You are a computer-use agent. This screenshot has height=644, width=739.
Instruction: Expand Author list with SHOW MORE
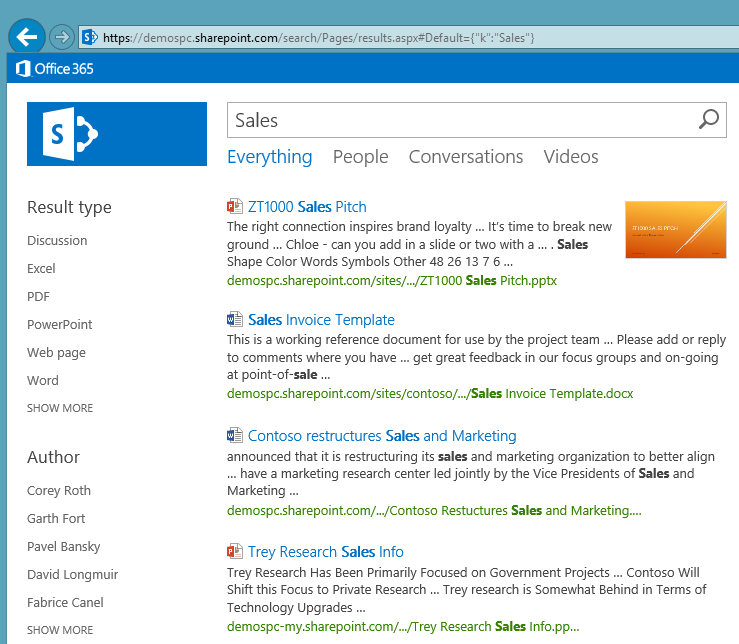(60, 630)
